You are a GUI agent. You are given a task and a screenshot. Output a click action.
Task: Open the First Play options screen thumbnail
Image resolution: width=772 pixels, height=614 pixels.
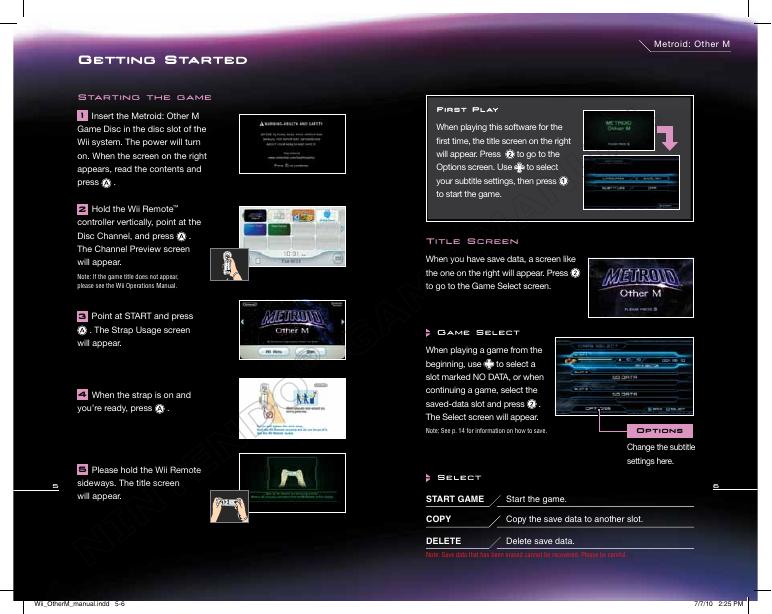pyautogui.click(x=631, y=183)
